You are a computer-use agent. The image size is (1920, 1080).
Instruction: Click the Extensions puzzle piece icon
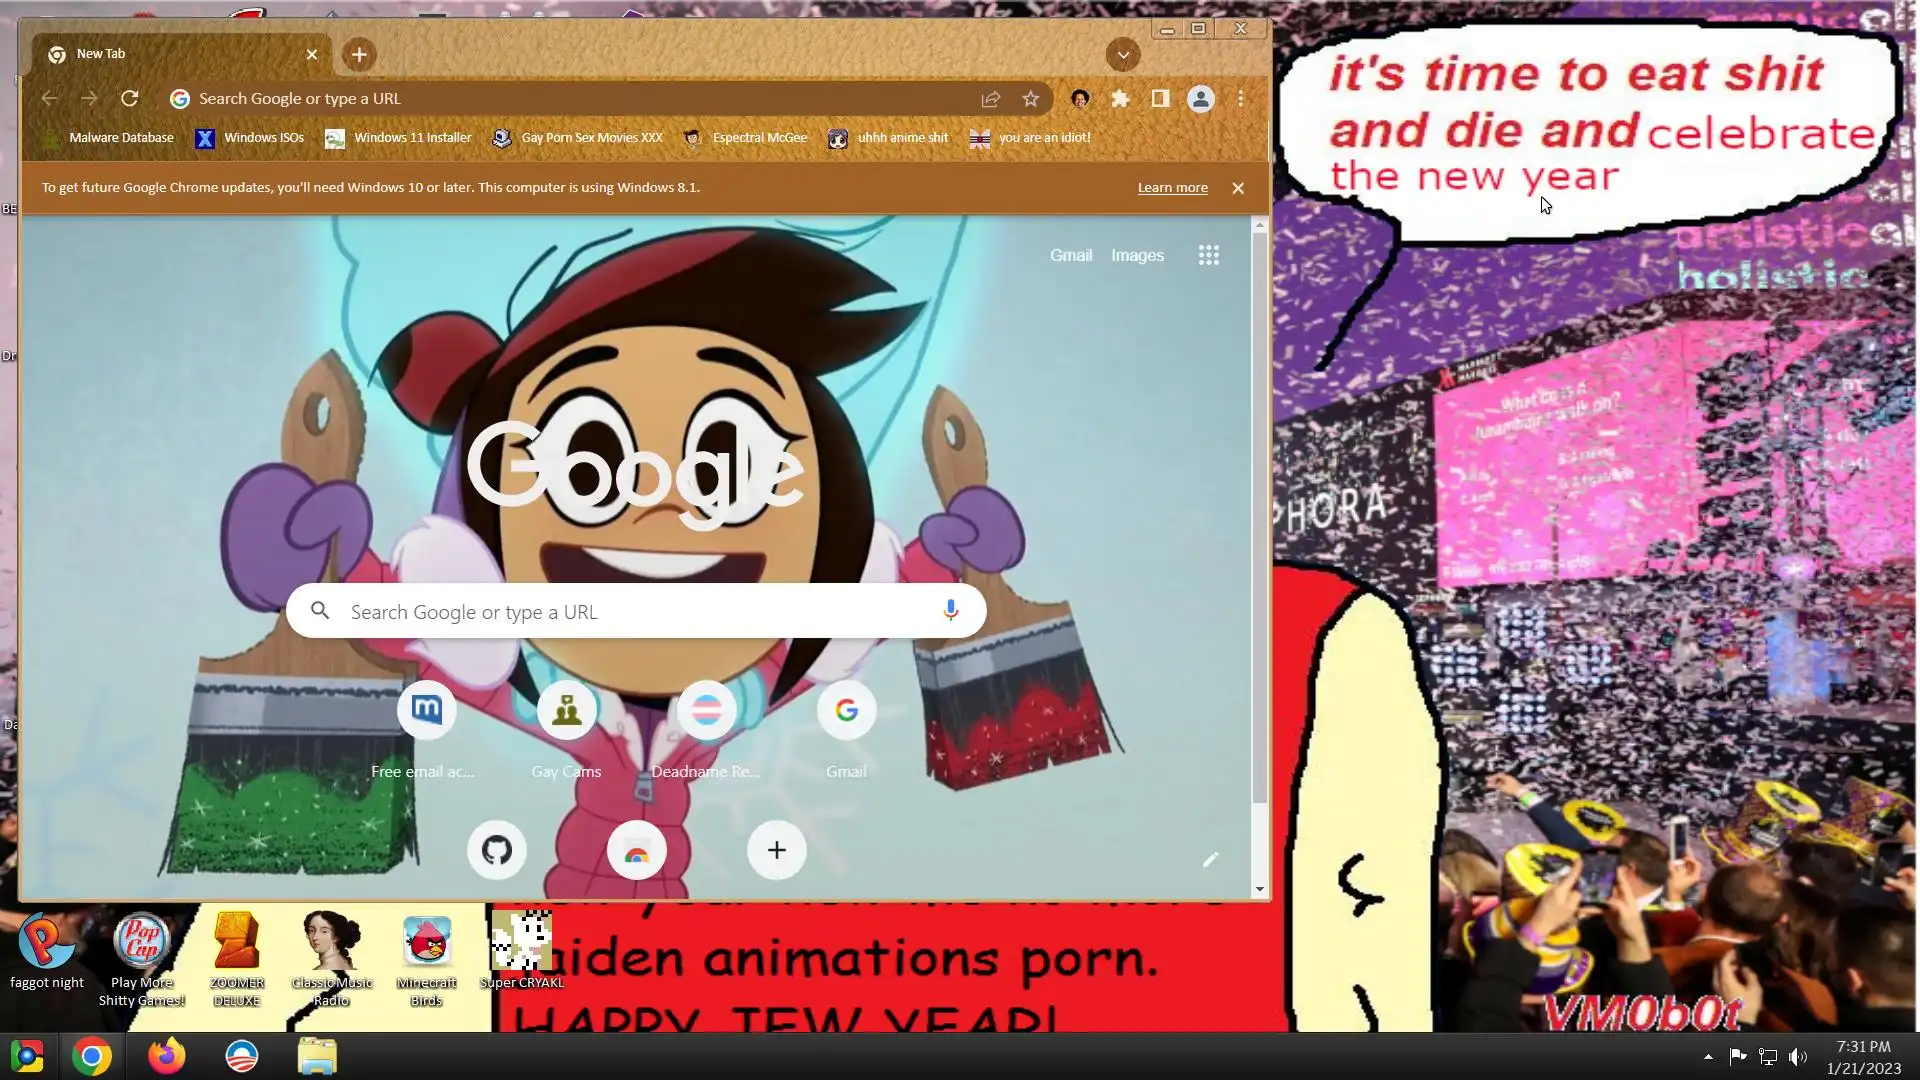pos(1120,98)
